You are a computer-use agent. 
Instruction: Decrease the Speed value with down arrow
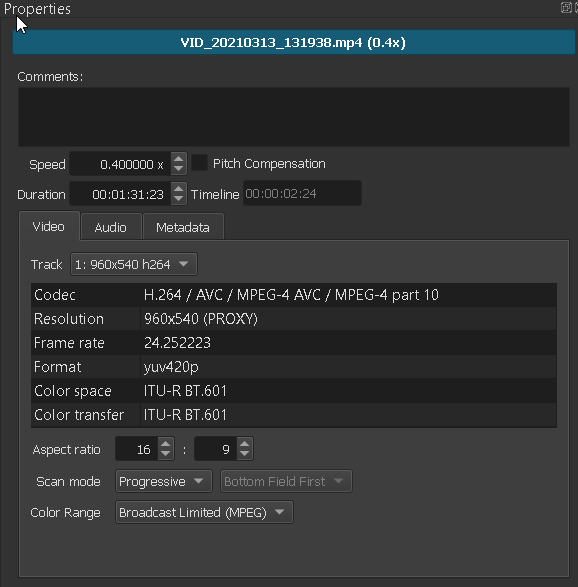coord(179,169)
